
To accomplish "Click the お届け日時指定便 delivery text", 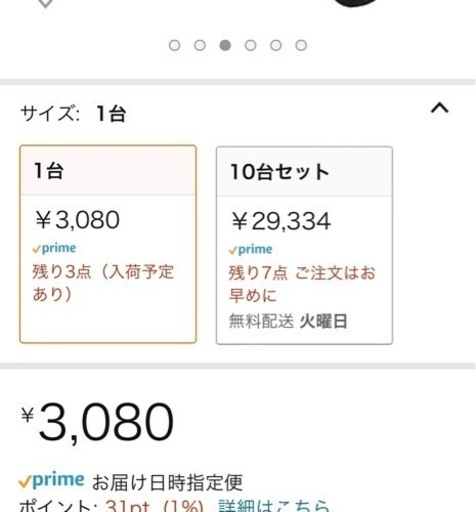I will [x=167, y=482].
